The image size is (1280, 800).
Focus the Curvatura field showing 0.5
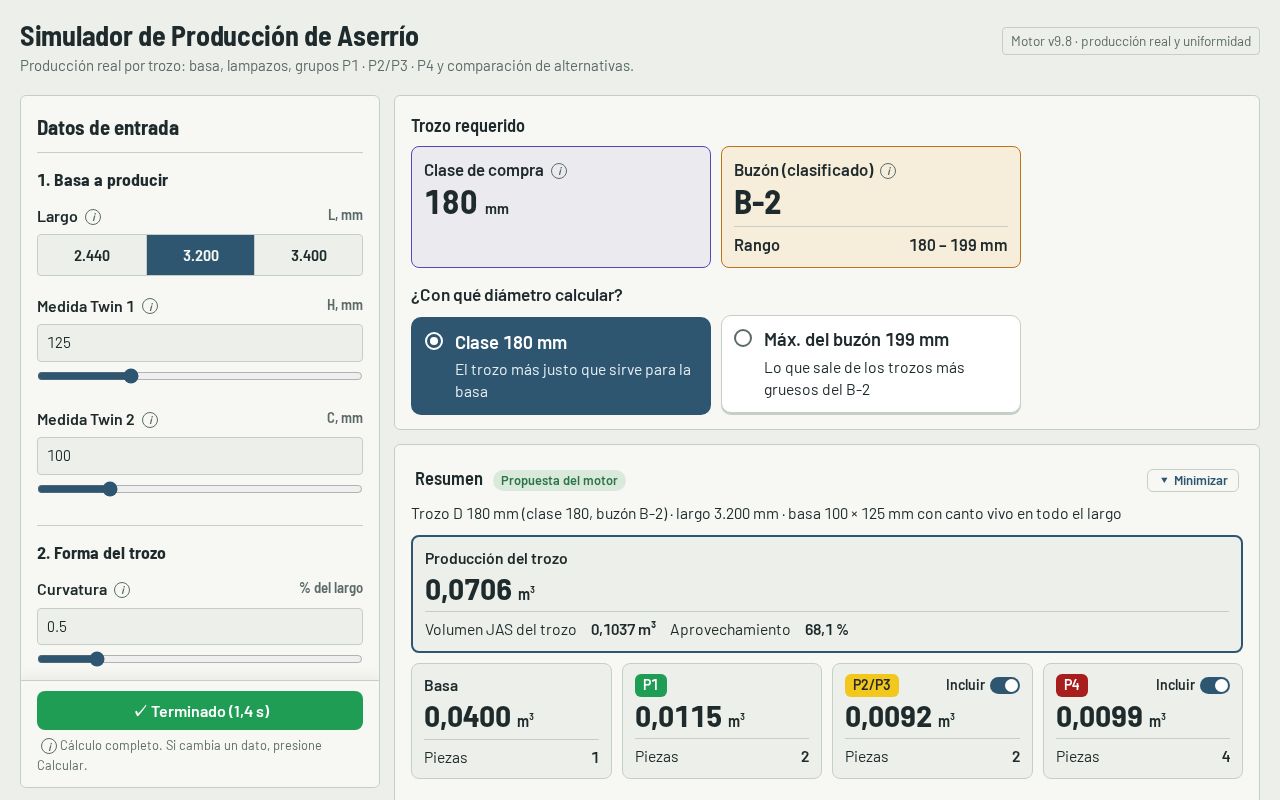[x=200, y=627]
